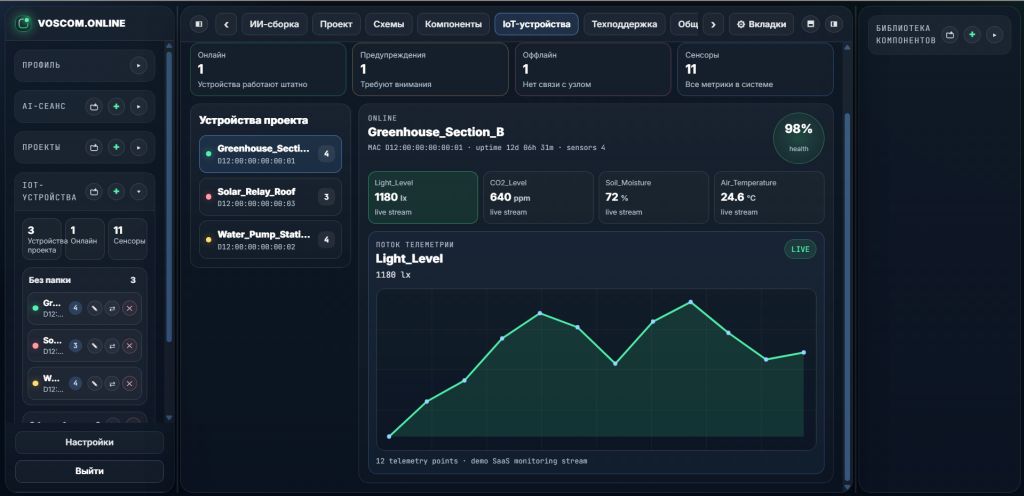Image resolution: width=1024 pixels, height=496 pixels.
Task: Add a new AI-сеанс with plus icon
Action: click(116, 106)
